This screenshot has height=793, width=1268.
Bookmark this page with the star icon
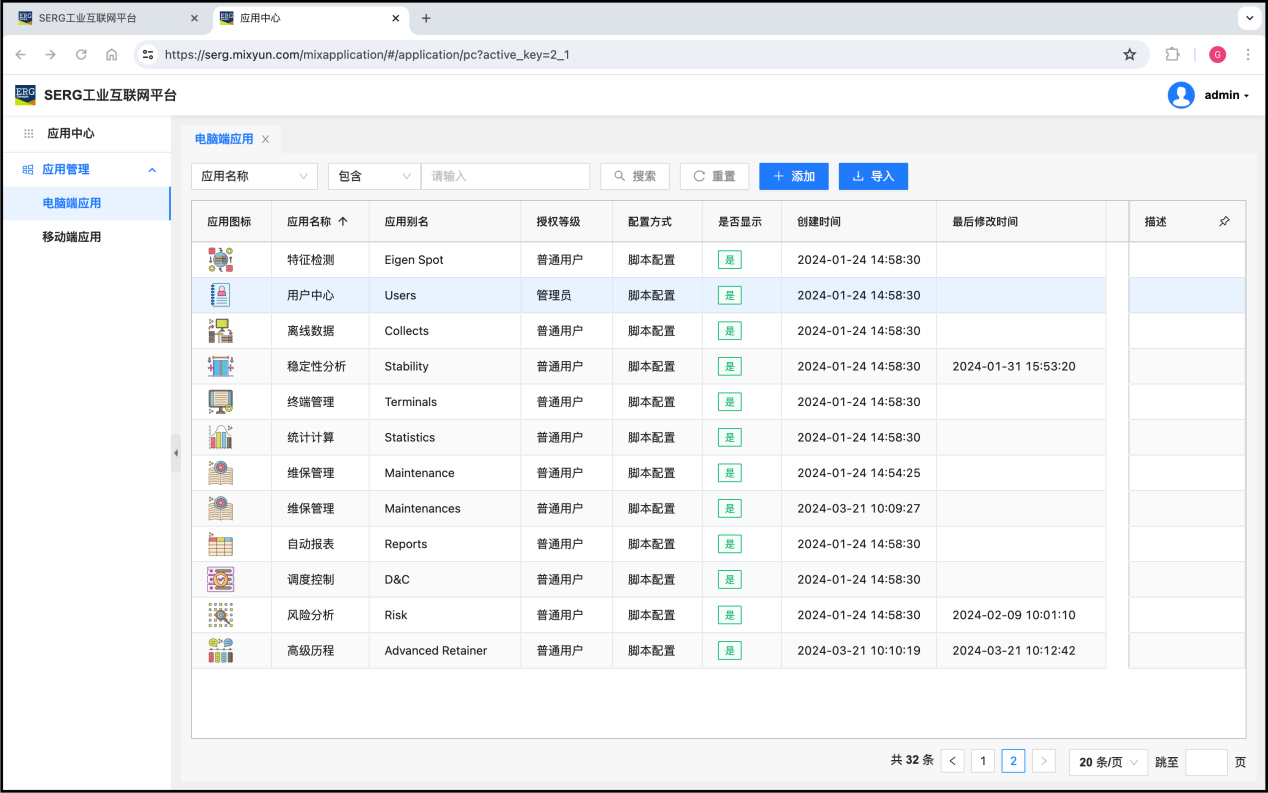pos(1130,55)
